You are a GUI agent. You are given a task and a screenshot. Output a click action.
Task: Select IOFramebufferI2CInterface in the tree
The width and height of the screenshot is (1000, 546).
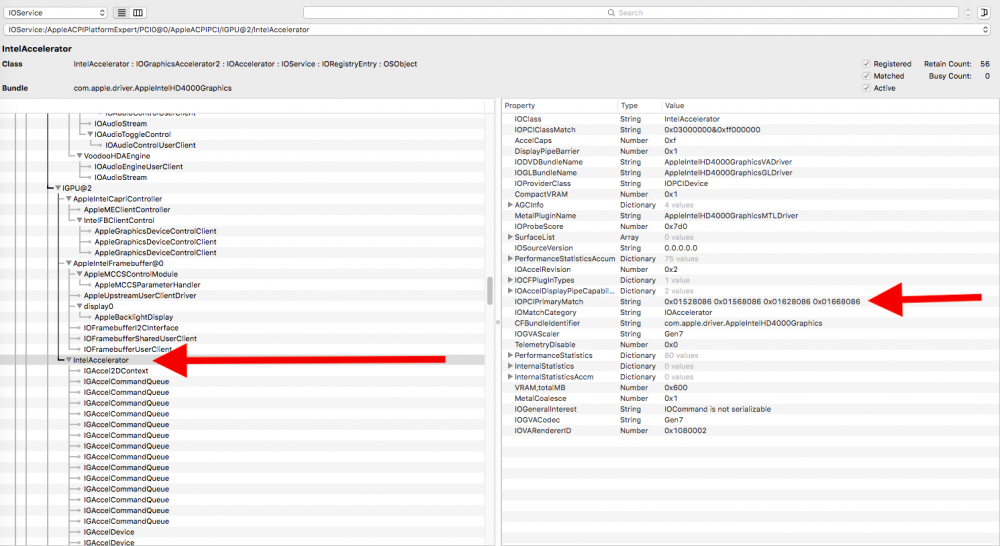pyautogui.click(x=131, y=328)
